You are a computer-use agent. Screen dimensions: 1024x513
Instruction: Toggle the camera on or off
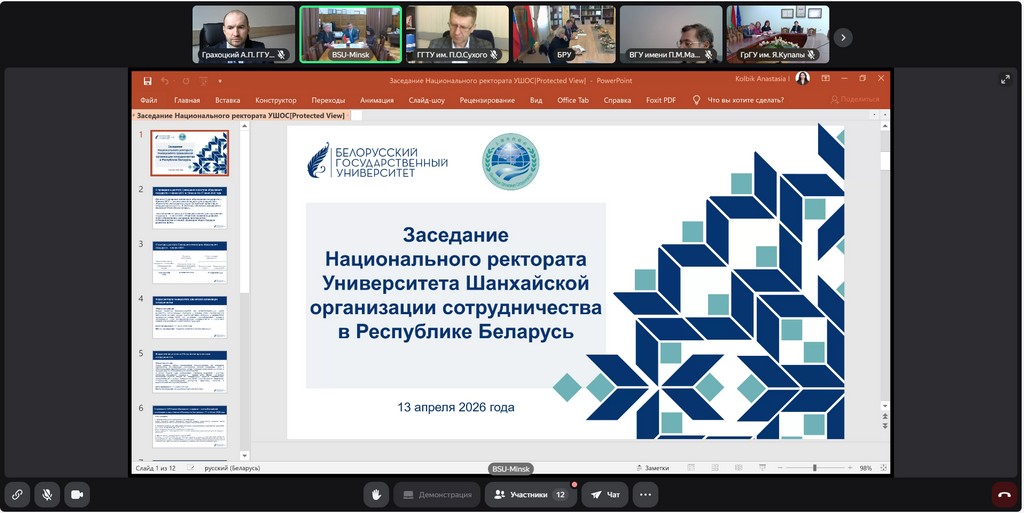pos(76,494)
